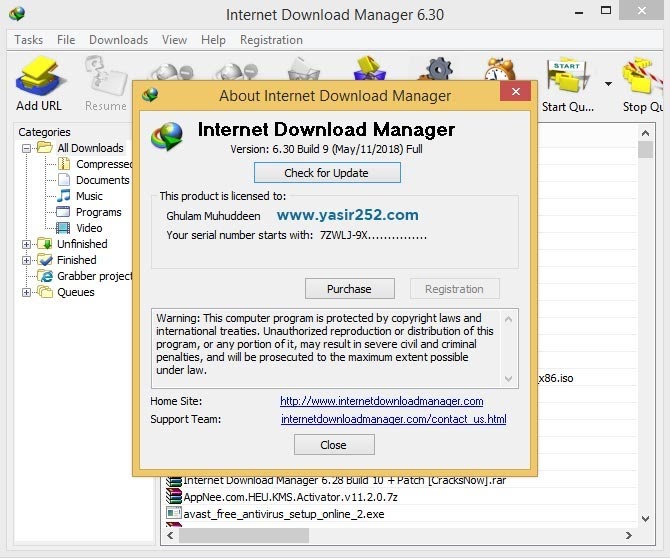670x558 pixels.
Task: Click the large IDM logo in About dialog
Action: pyautogui.click(x=167, y=136)
